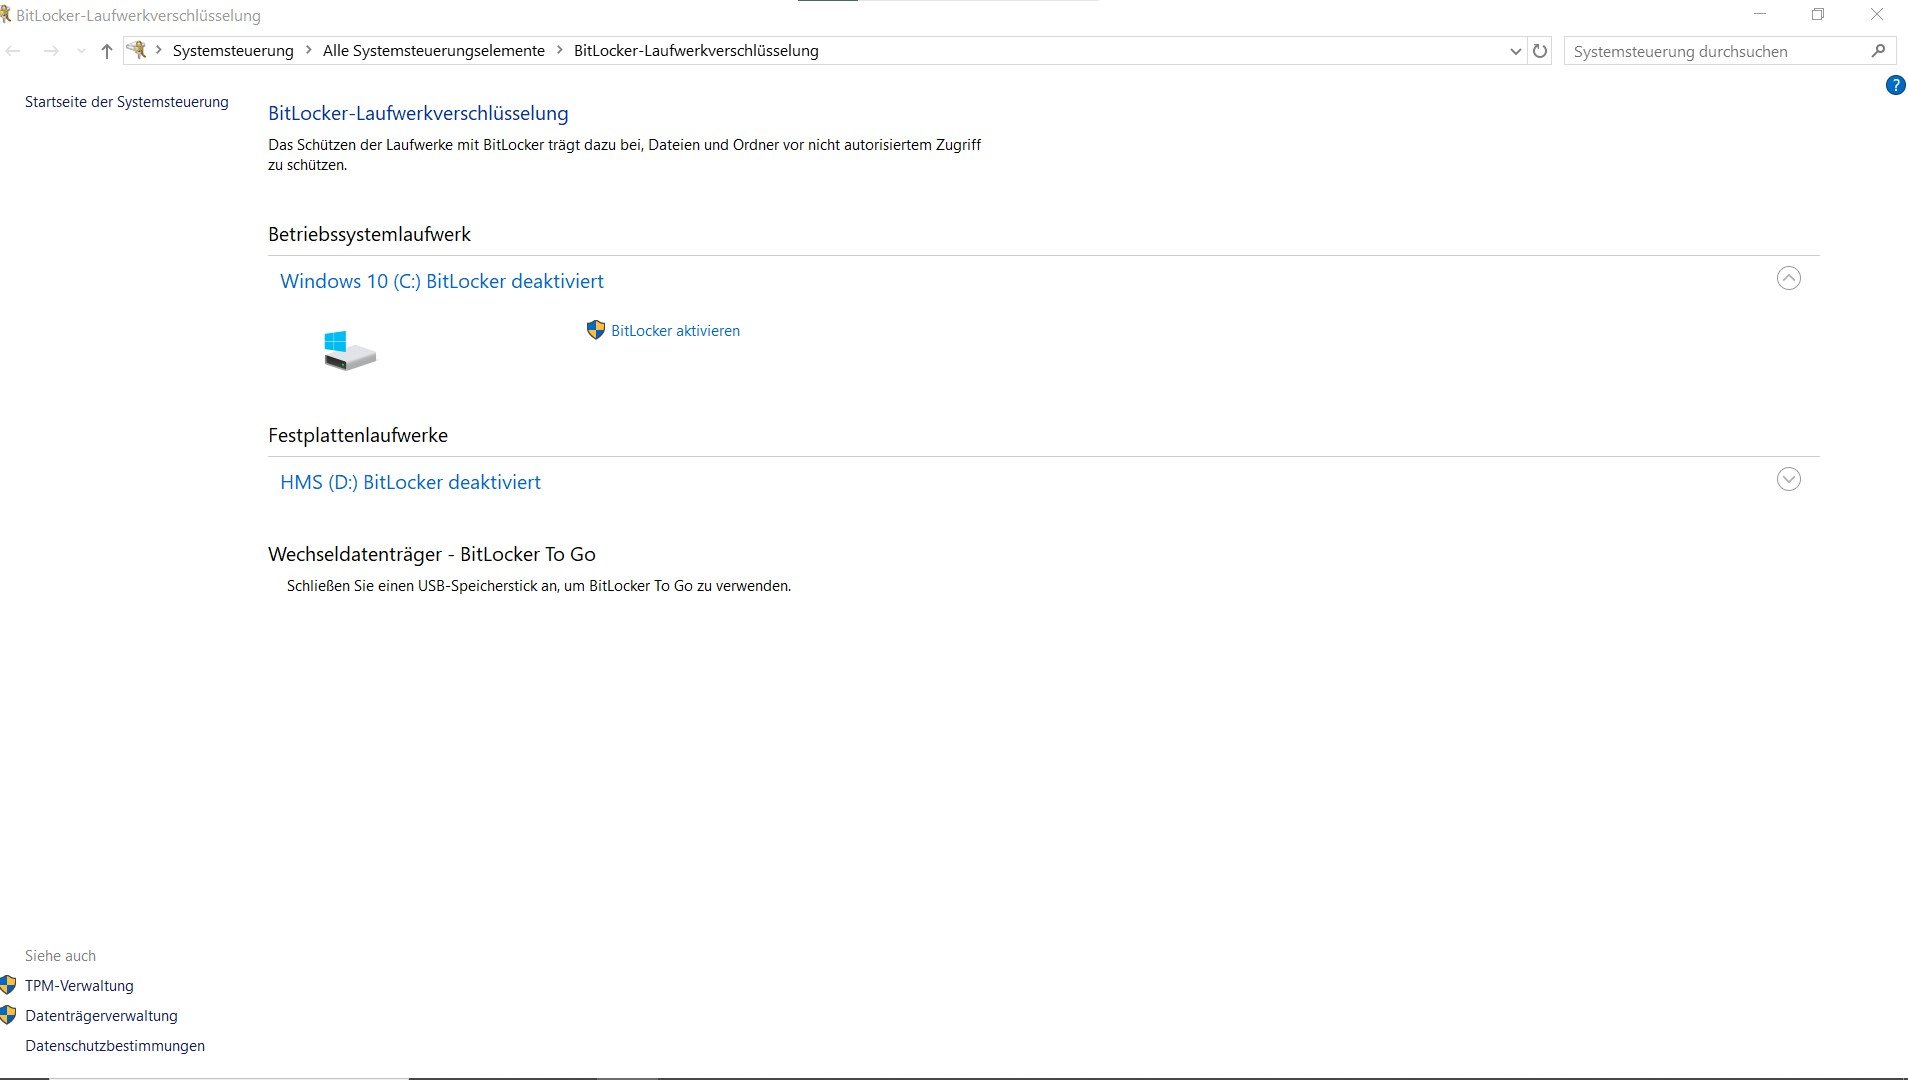Image resolution: width=1908 pixels, height=1080 pixels.
Task: Click BitLocker aktivieren link
Action: (x=675, y=331)
